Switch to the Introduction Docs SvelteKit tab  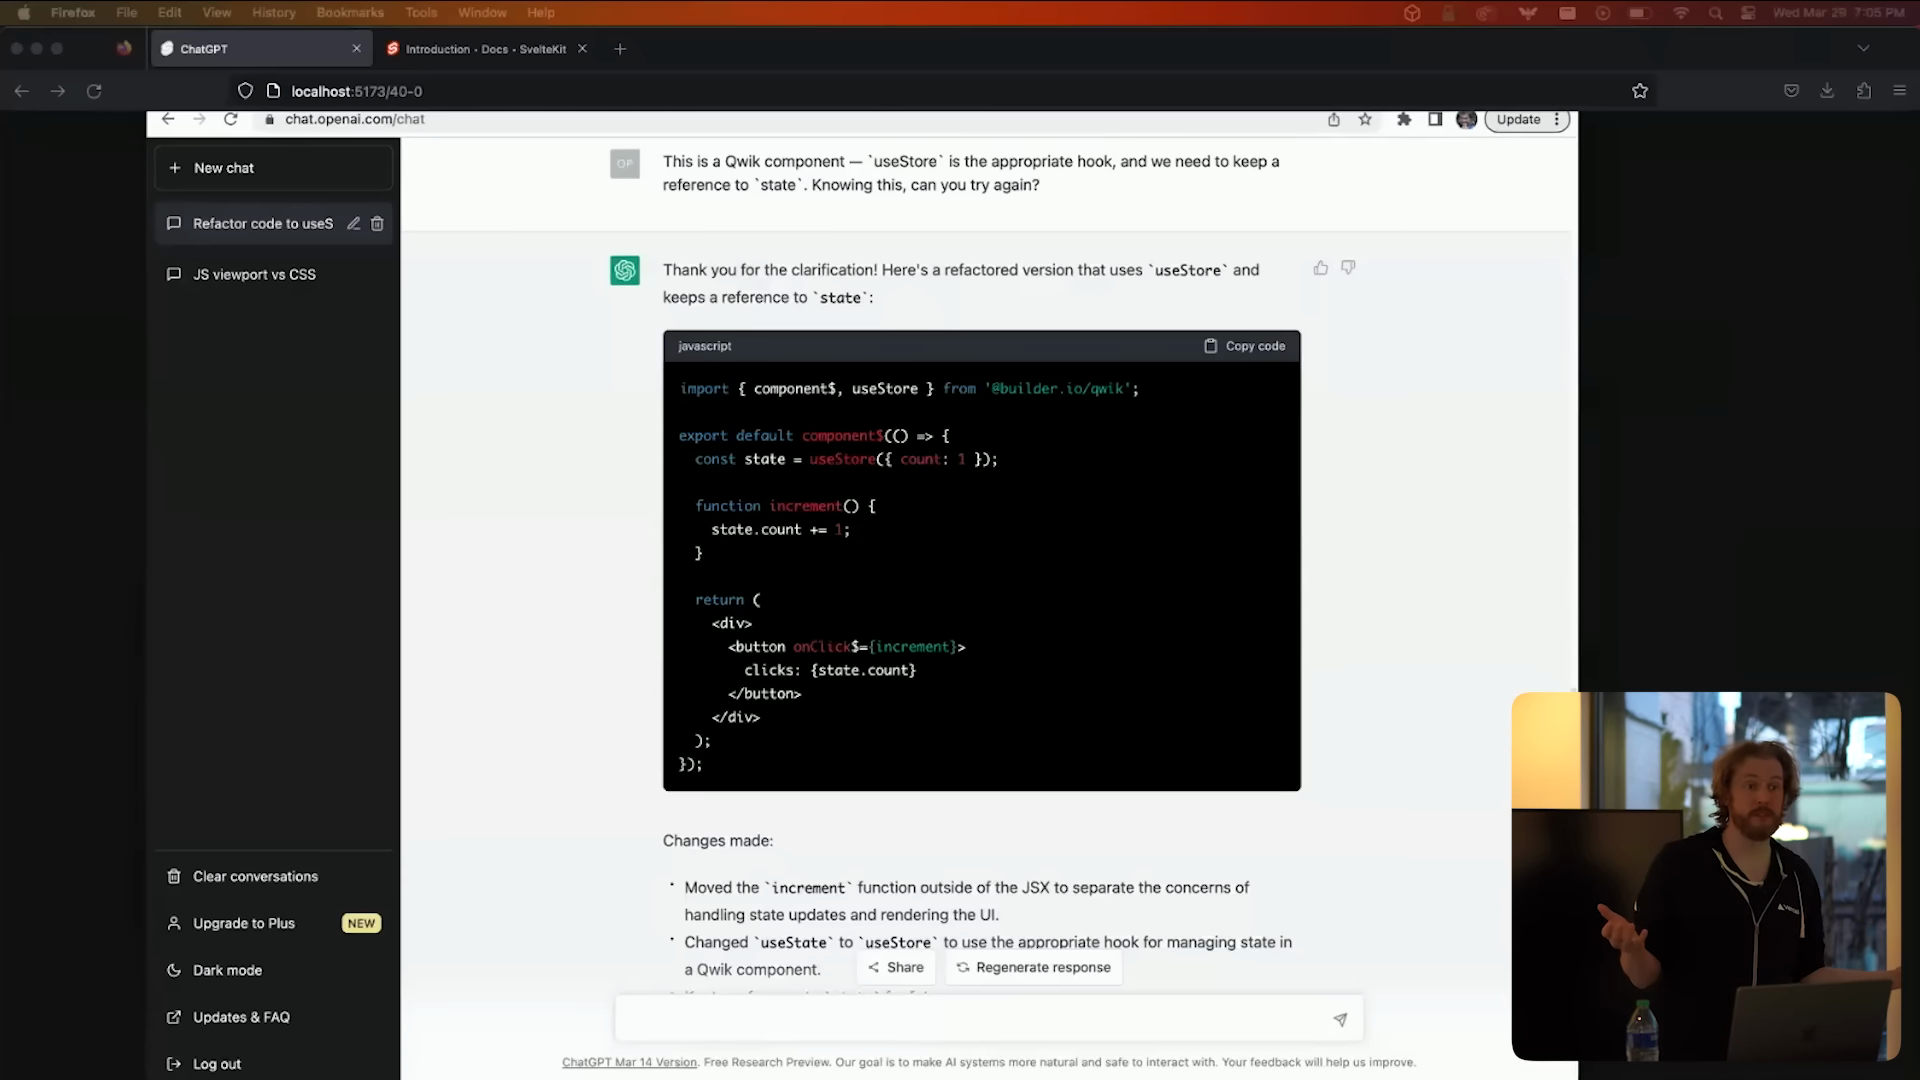(485, 49)
